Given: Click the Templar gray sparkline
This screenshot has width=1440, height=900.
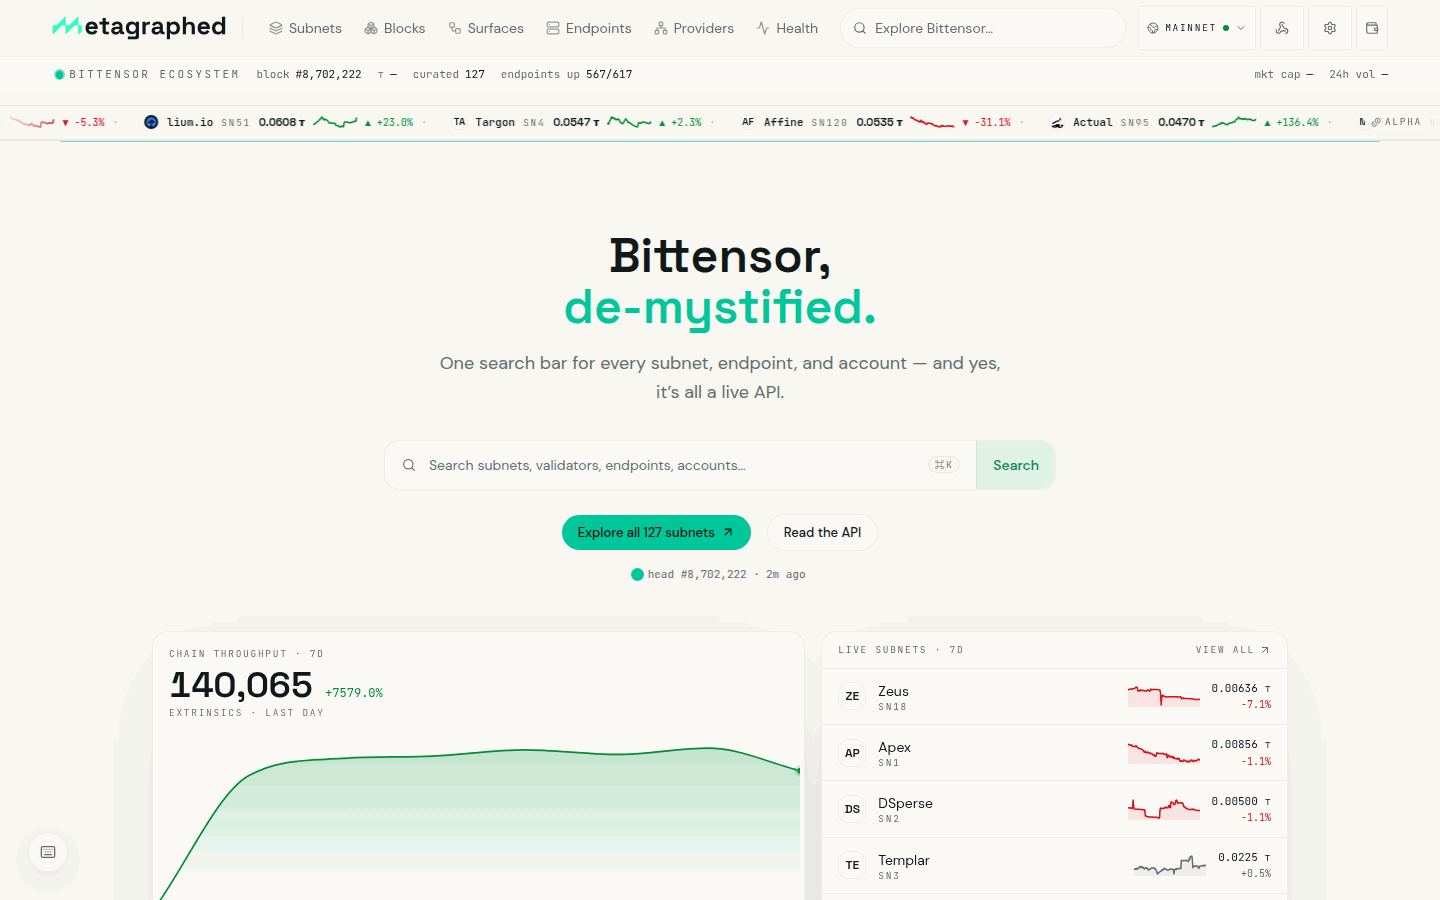Looking at the screenshot, I should click(1170, 865).
